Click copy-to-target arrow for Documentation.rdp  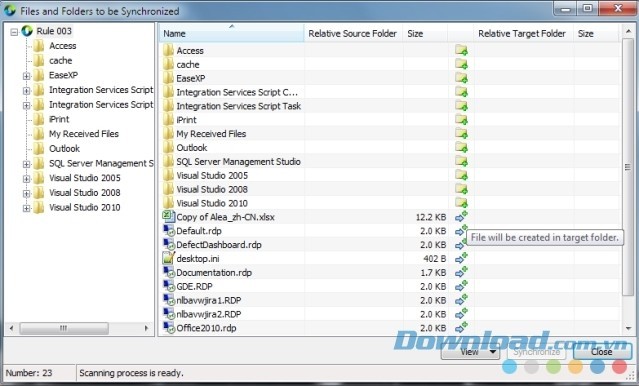tap(461, 272)
